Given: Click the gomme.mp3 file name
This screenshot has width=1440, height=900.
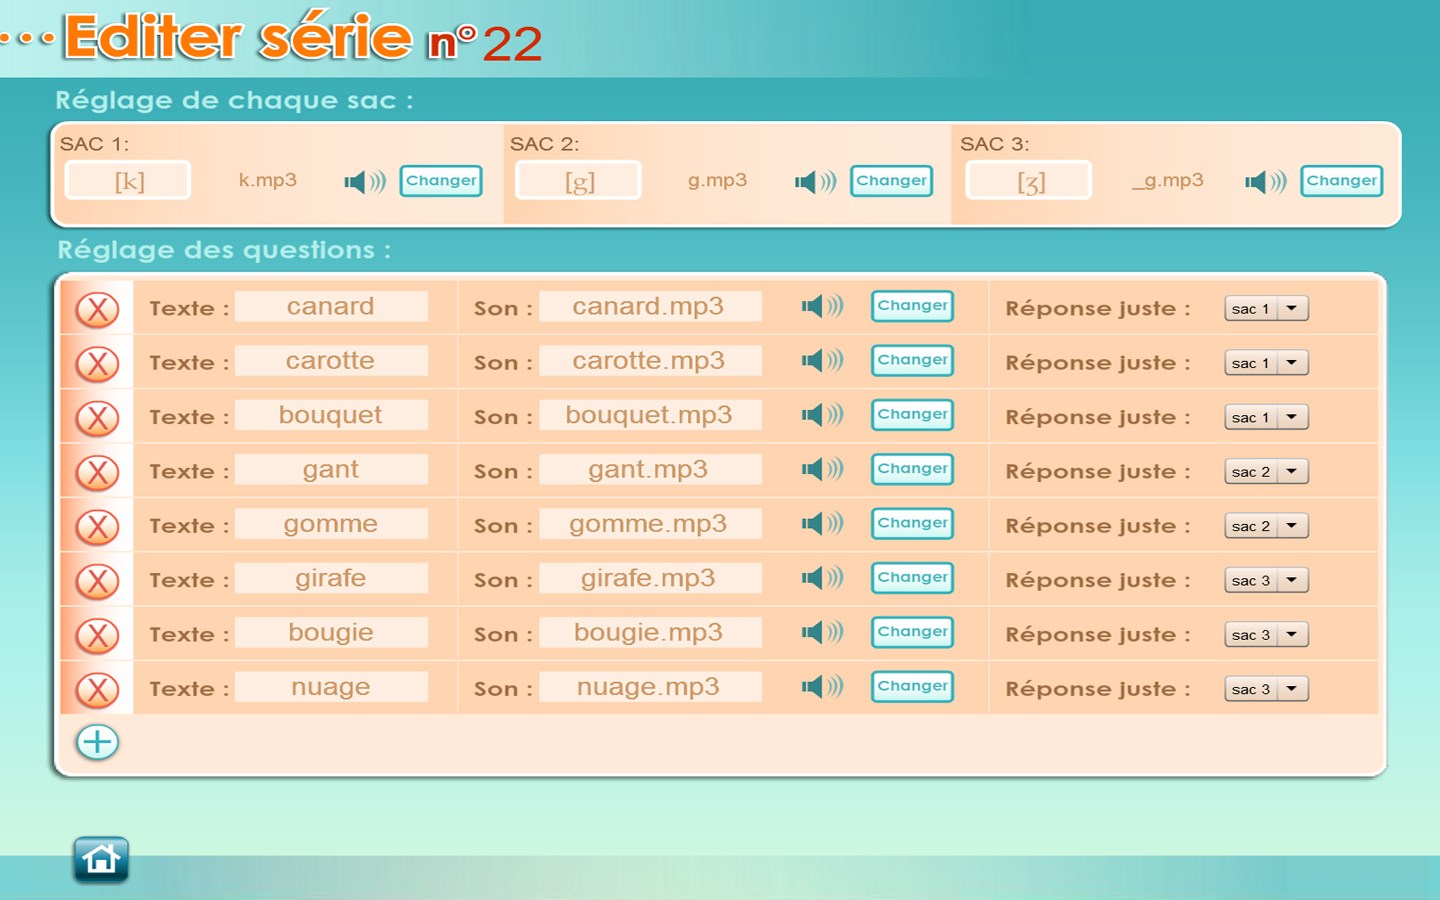Looking at the screenshot, I should pos(649,523).
